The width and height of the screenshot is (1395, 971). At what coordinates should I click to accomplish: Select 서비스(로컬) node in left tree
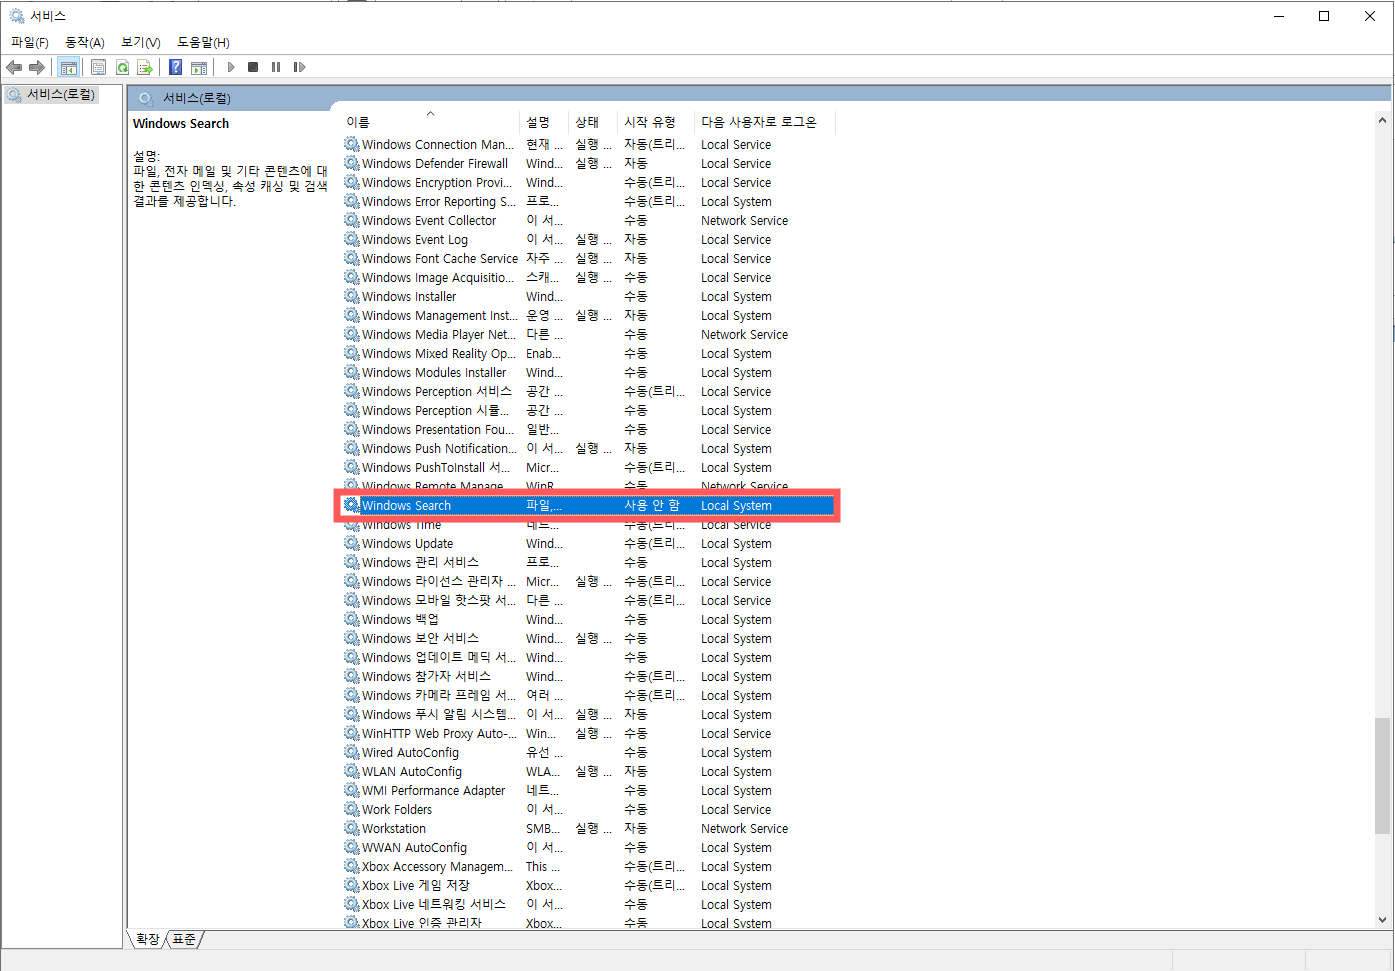point(51,95)
